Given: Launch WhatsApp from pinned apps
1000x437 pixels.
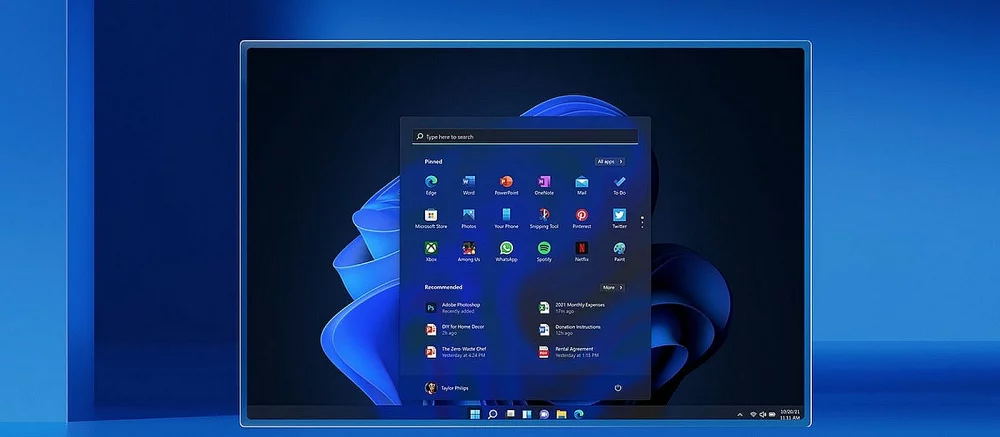Looking at the screenshot, I should pyautogui.click(x=506, y=251).
